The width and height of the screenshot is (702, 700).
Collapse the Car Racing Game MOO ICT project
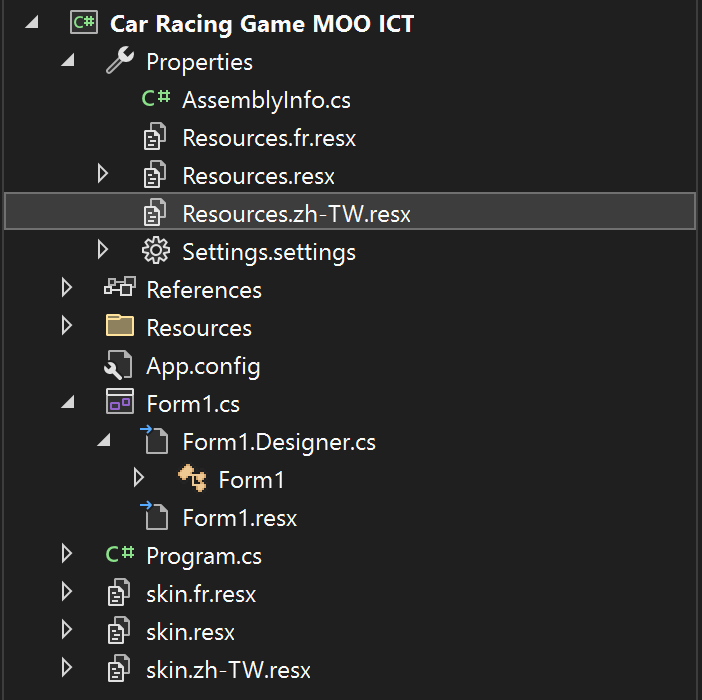(31, 23)
